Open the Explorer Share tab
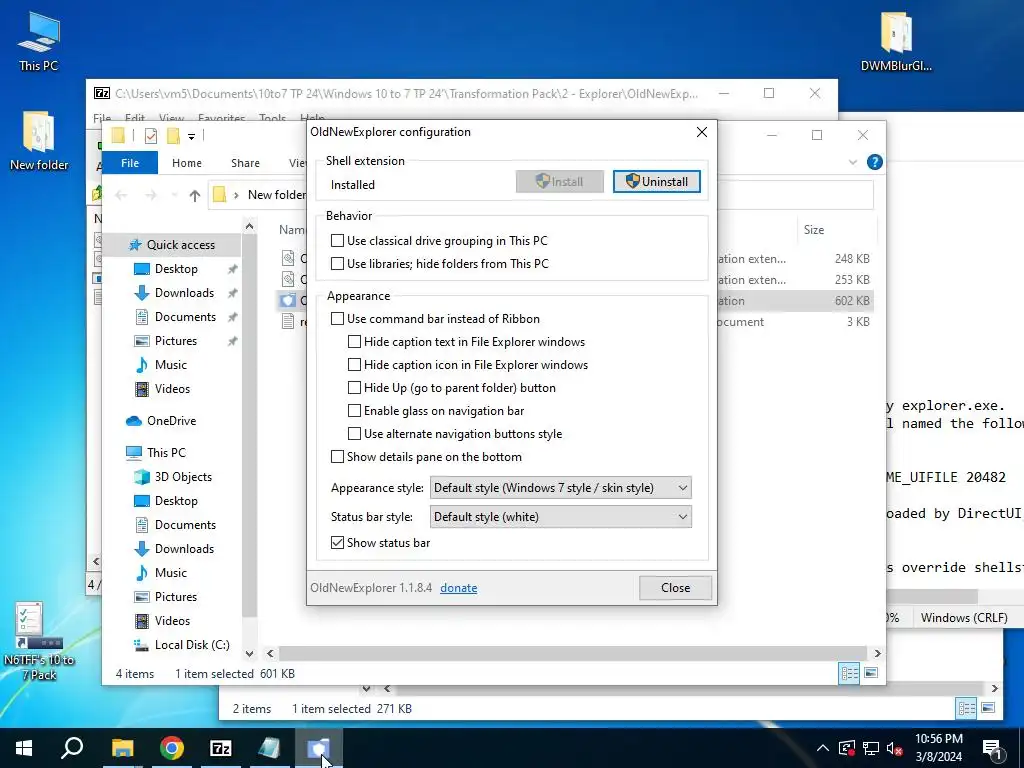Image resolution: width=1024 pixels, height=768 pixels. point(245,163)
